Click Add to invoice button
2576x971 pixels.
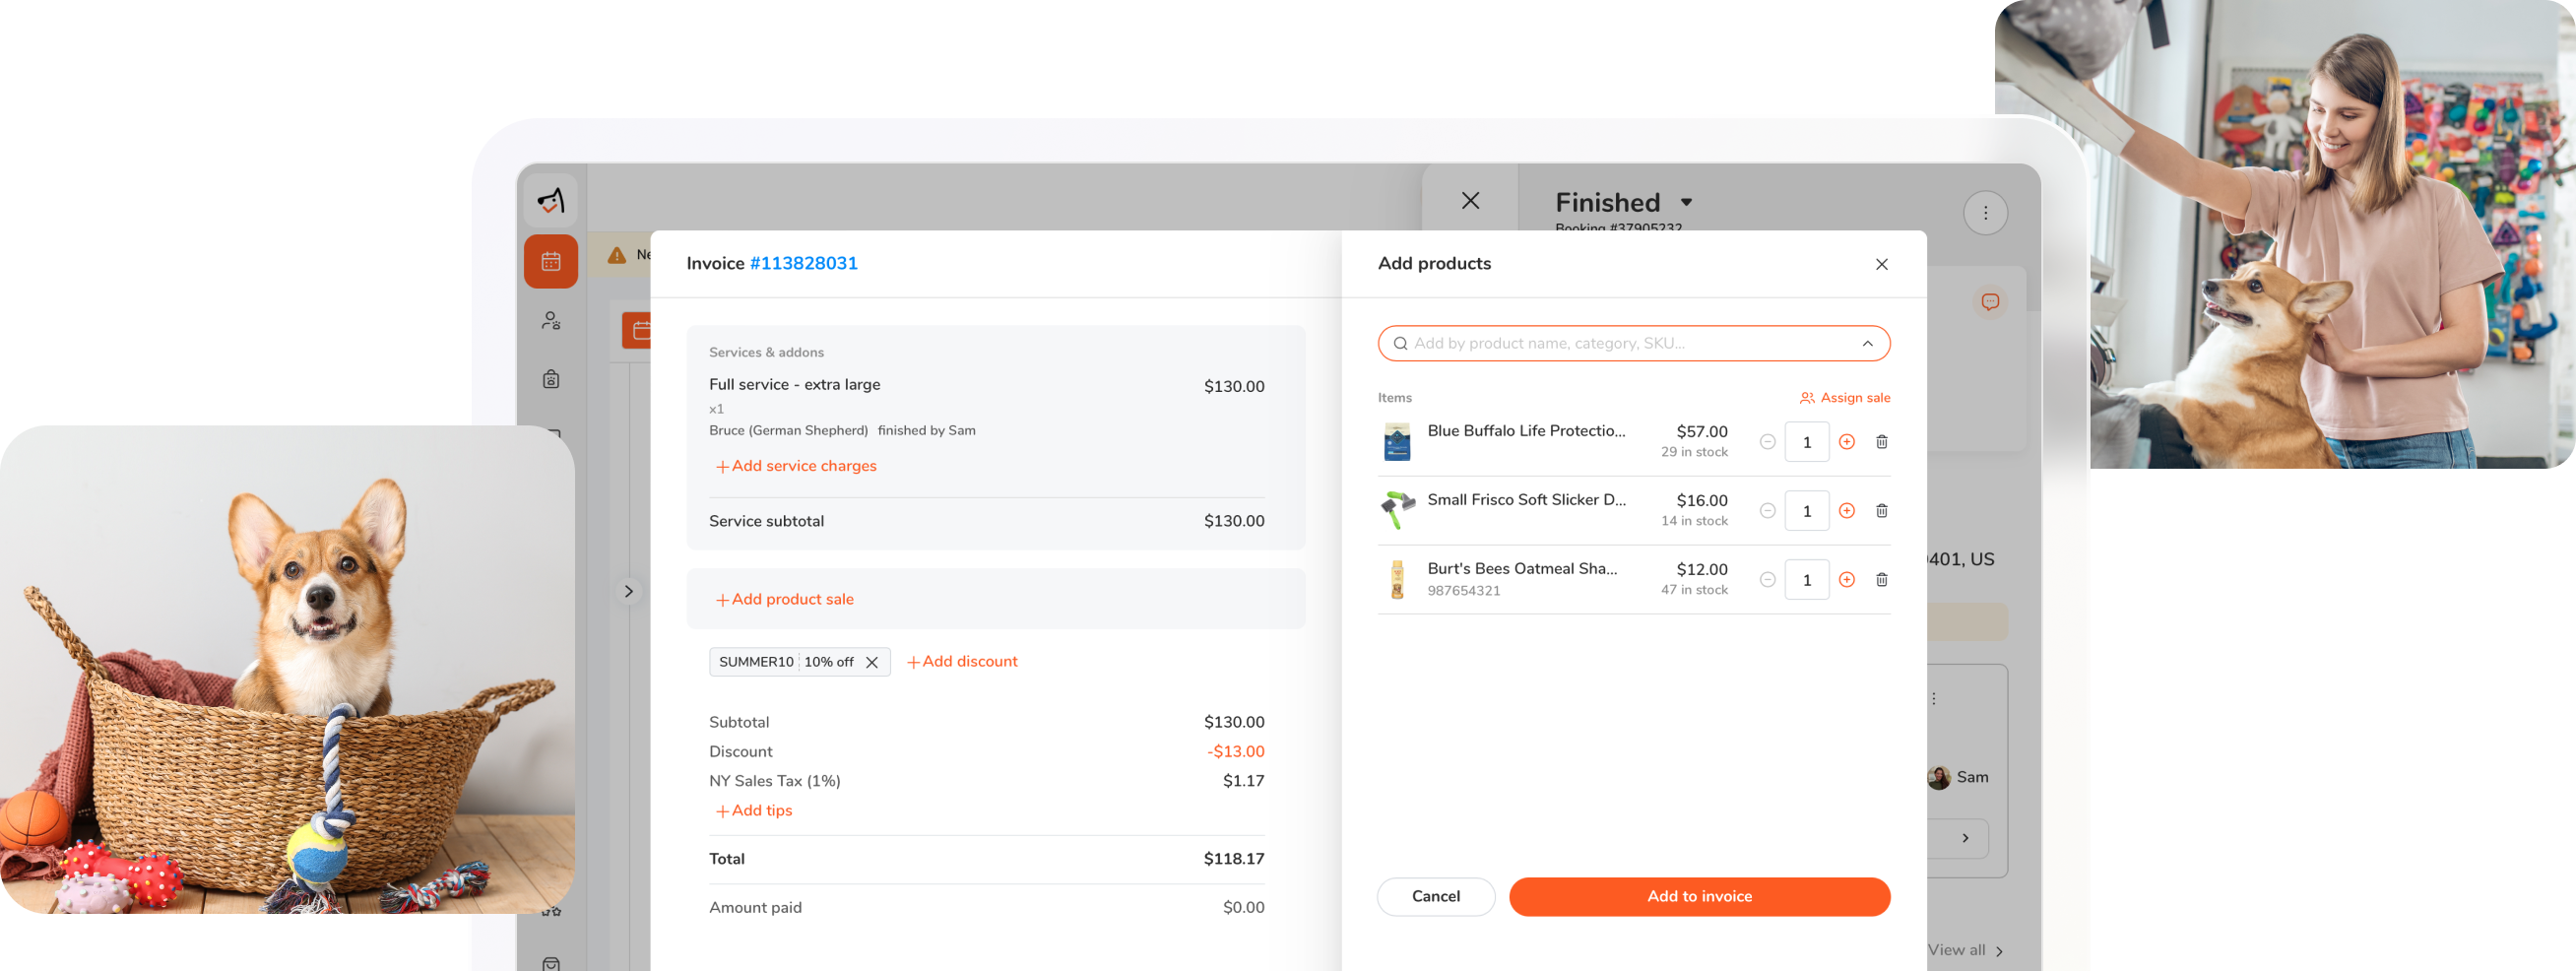coord(1698,897)
